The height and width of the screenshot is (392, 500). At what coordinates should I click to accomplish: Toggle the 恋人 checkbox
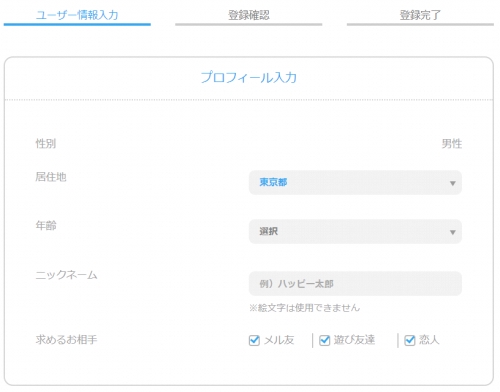coord(410,340)
